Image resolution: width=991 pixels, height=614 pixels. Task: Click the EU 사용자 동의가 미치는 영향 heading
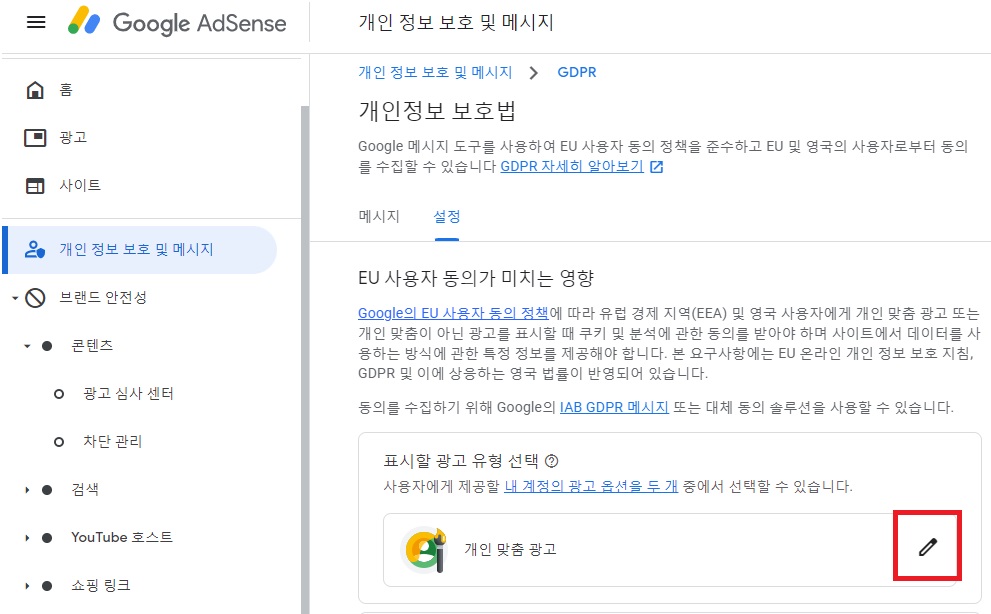tap(477, 278)
